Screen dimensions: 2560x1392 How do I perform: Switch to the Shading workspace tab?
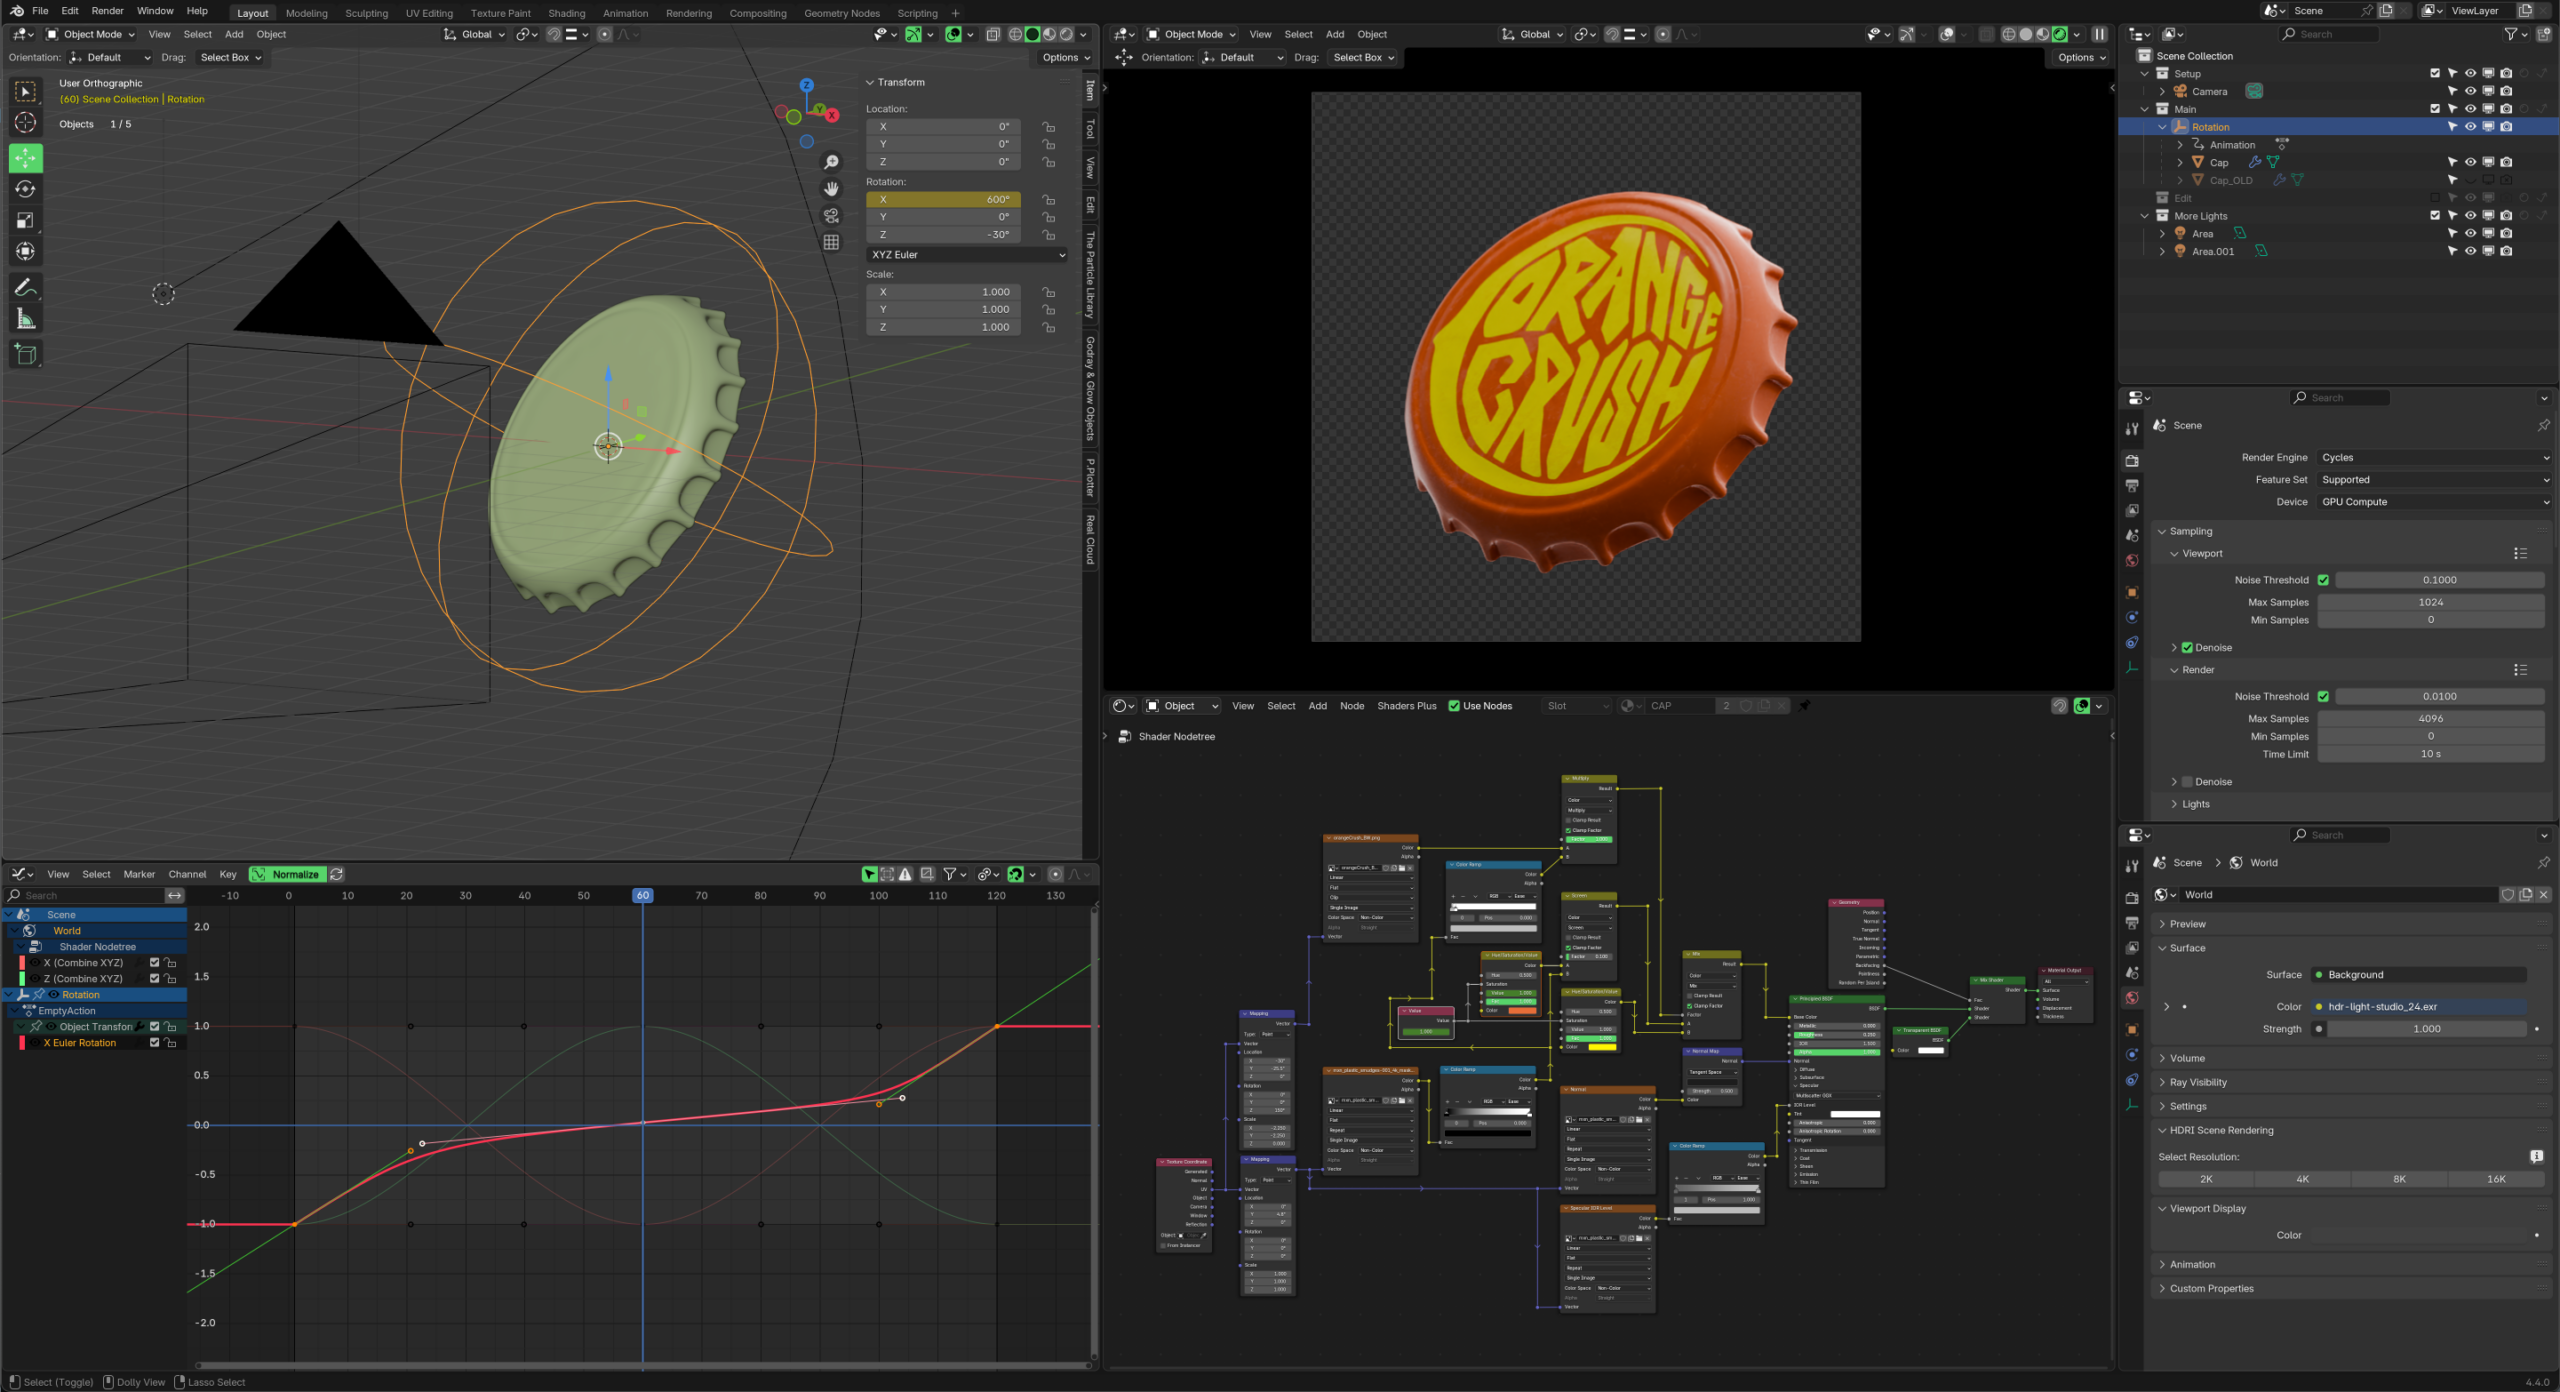[566, 13]
